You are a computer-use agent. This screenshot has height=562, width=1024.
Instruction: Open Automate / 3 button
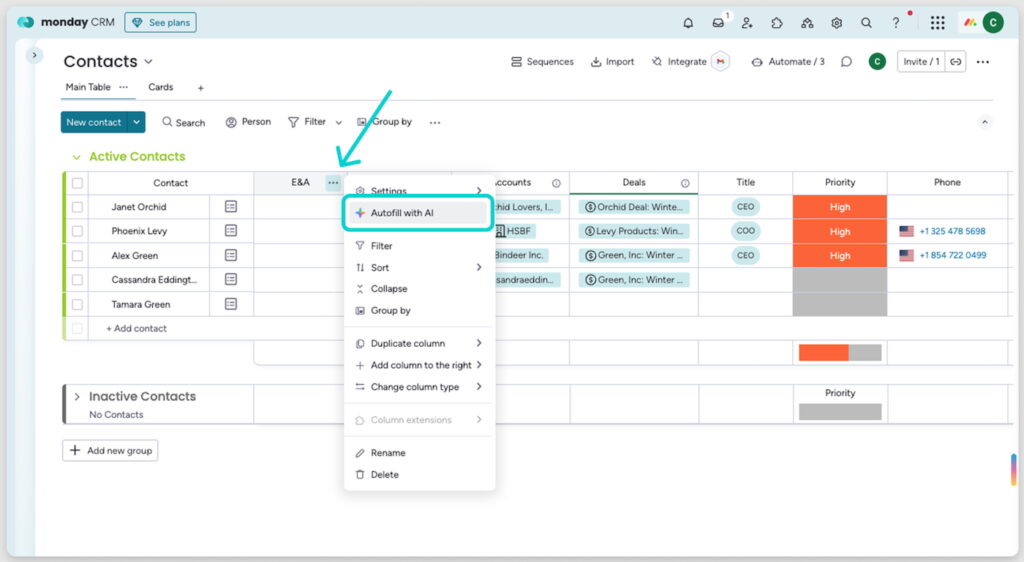[788, 61]
